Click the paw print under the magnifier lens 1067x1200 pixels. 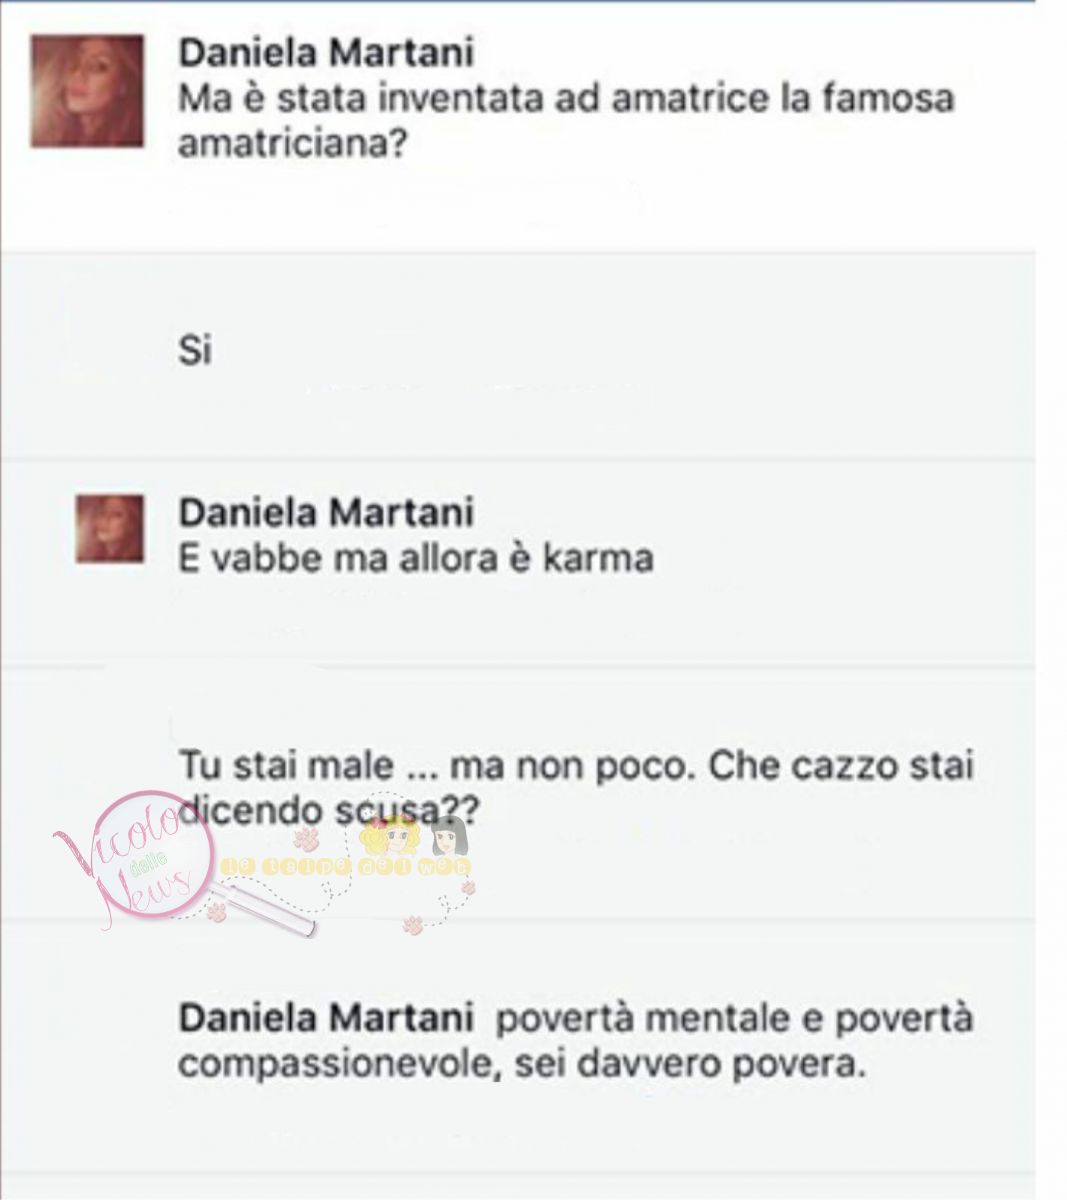[x=217, y=911]
